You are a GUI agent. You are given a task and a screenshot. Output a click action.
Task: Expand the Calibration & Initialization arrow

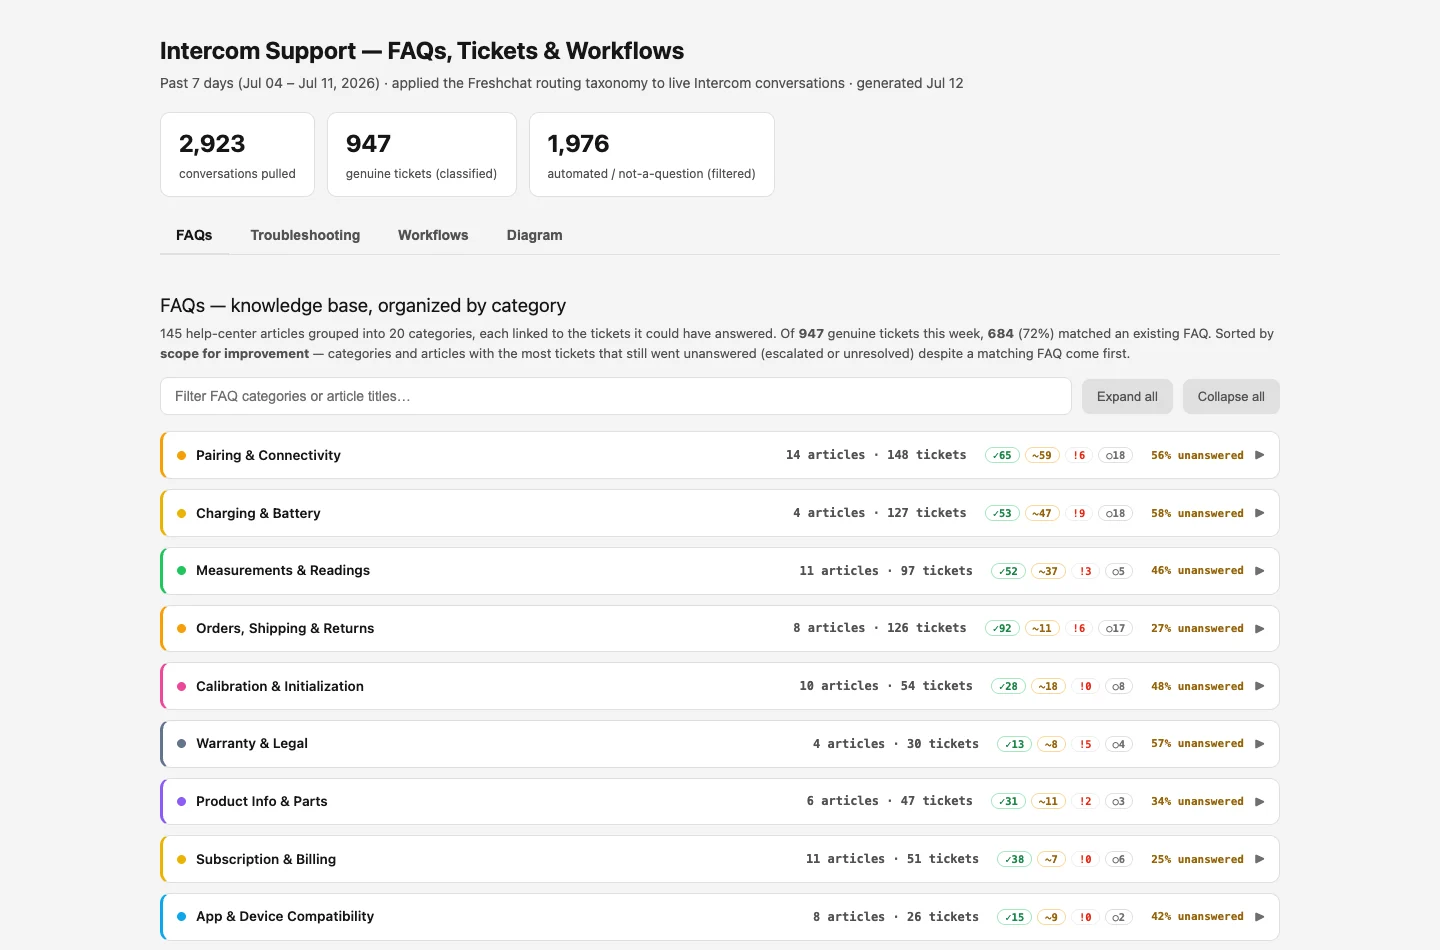[x=1260, y=686]
